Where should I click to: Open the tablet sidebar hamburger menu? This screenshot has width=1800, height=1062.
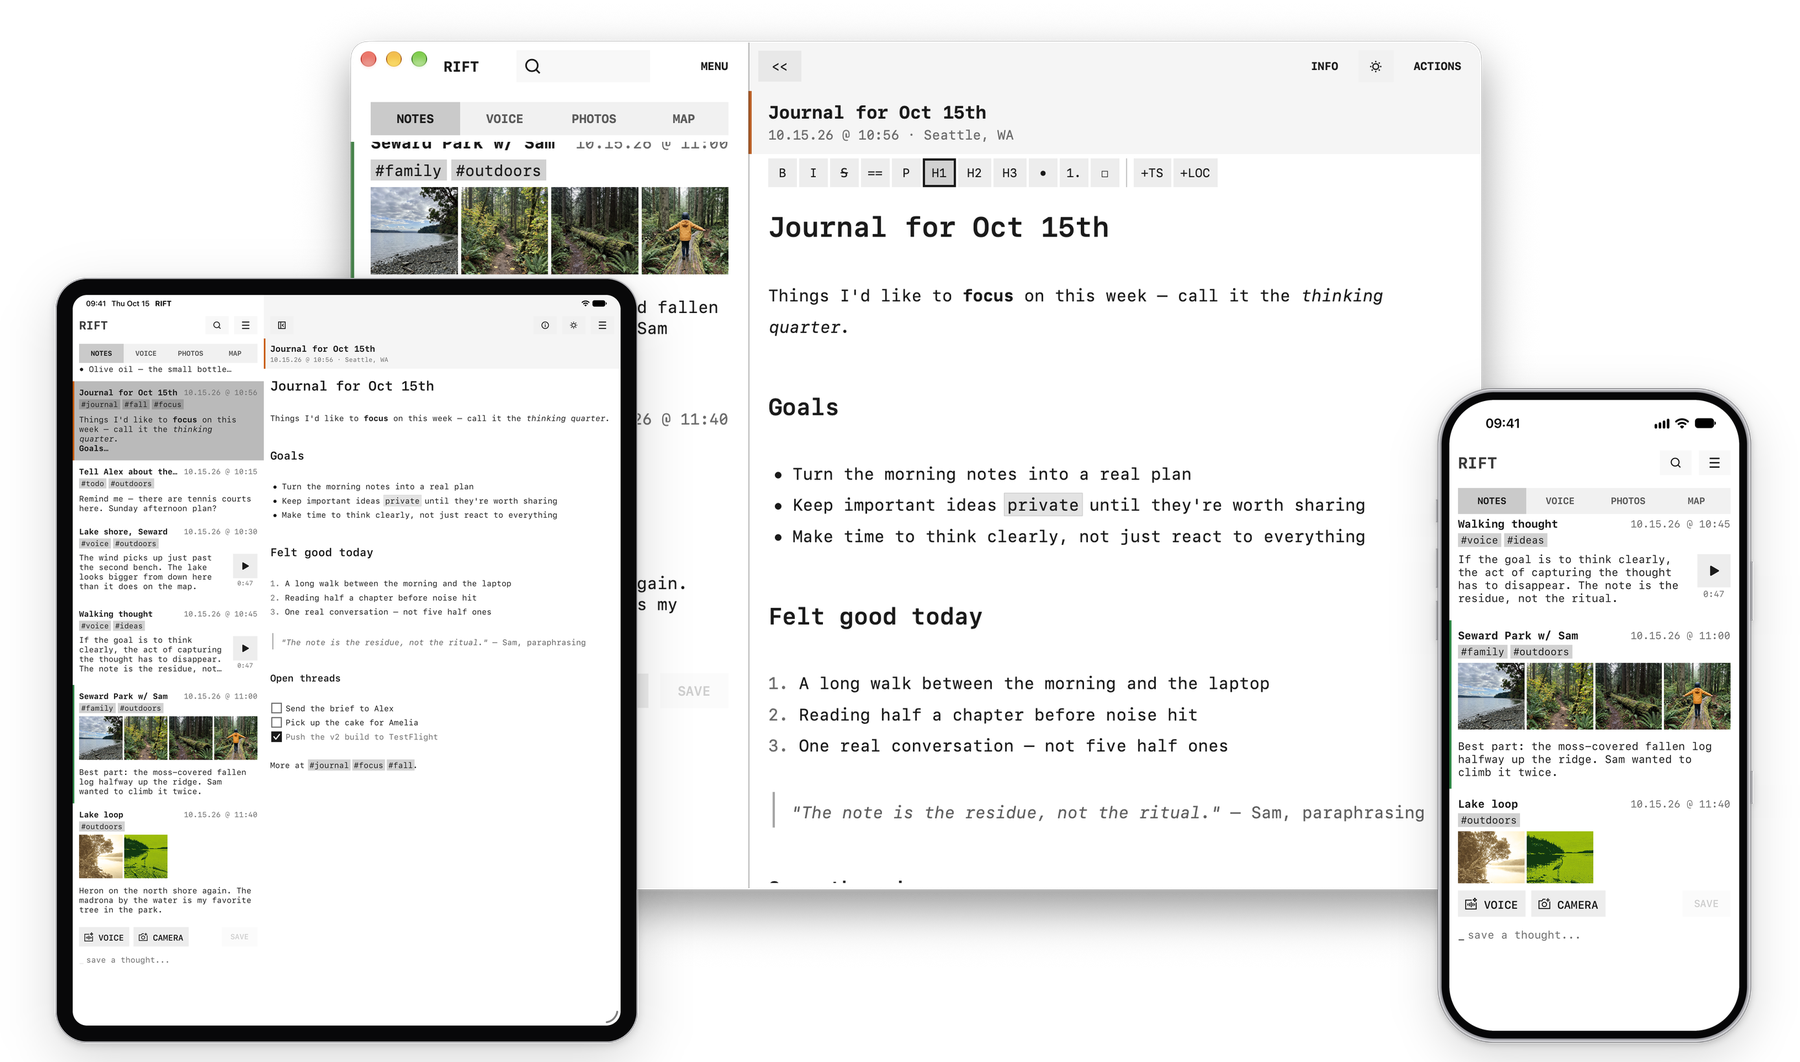pos(246,325)
